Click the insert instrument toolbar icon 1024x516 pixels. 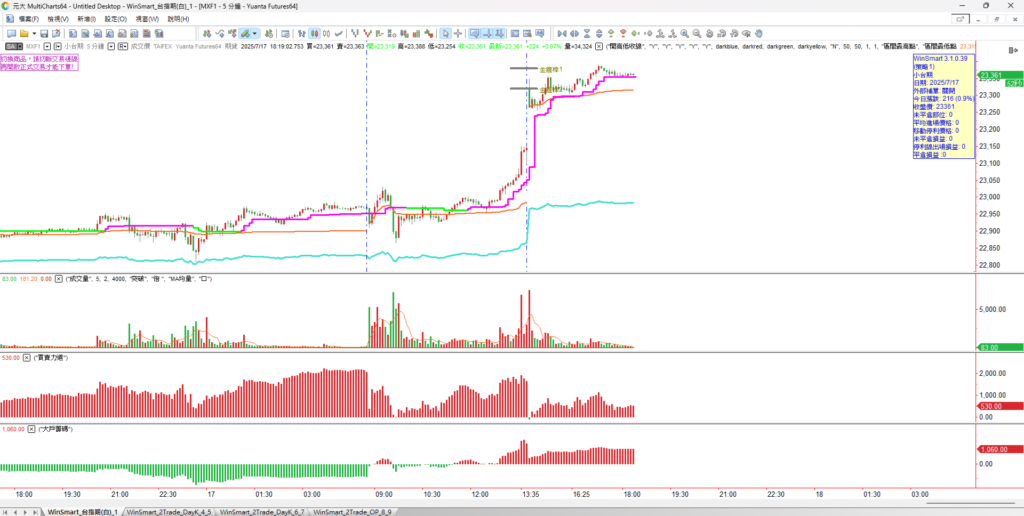tap(207, 33)
